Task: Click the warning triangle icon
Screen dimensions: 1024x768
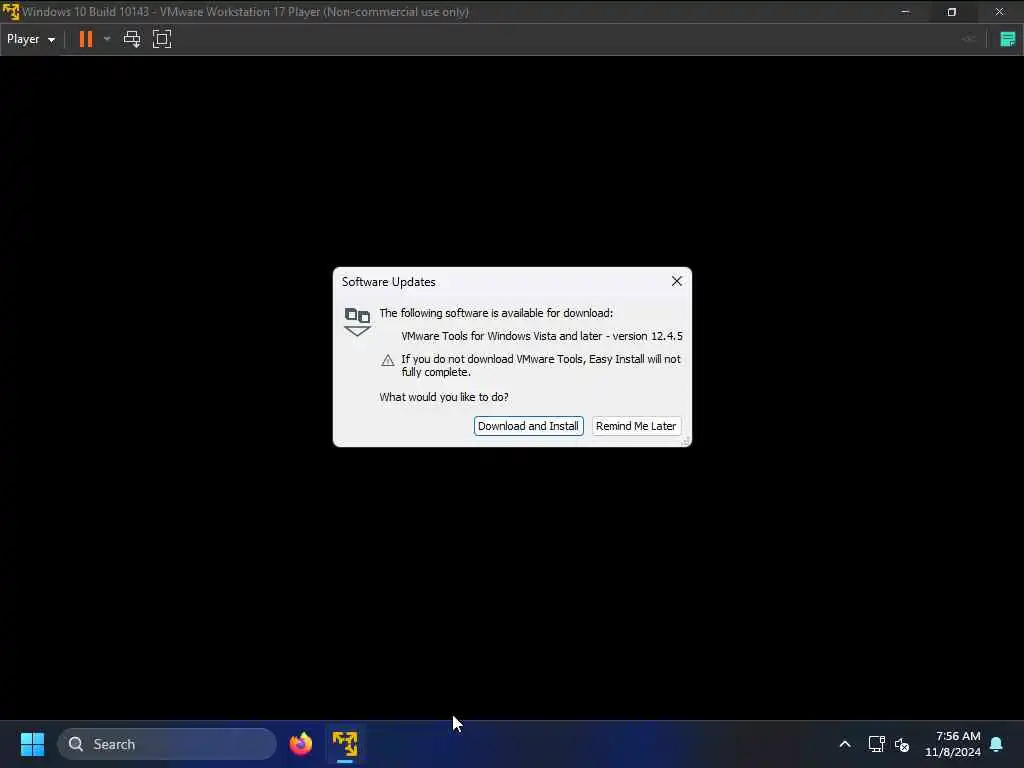Action: click(388, 360)
